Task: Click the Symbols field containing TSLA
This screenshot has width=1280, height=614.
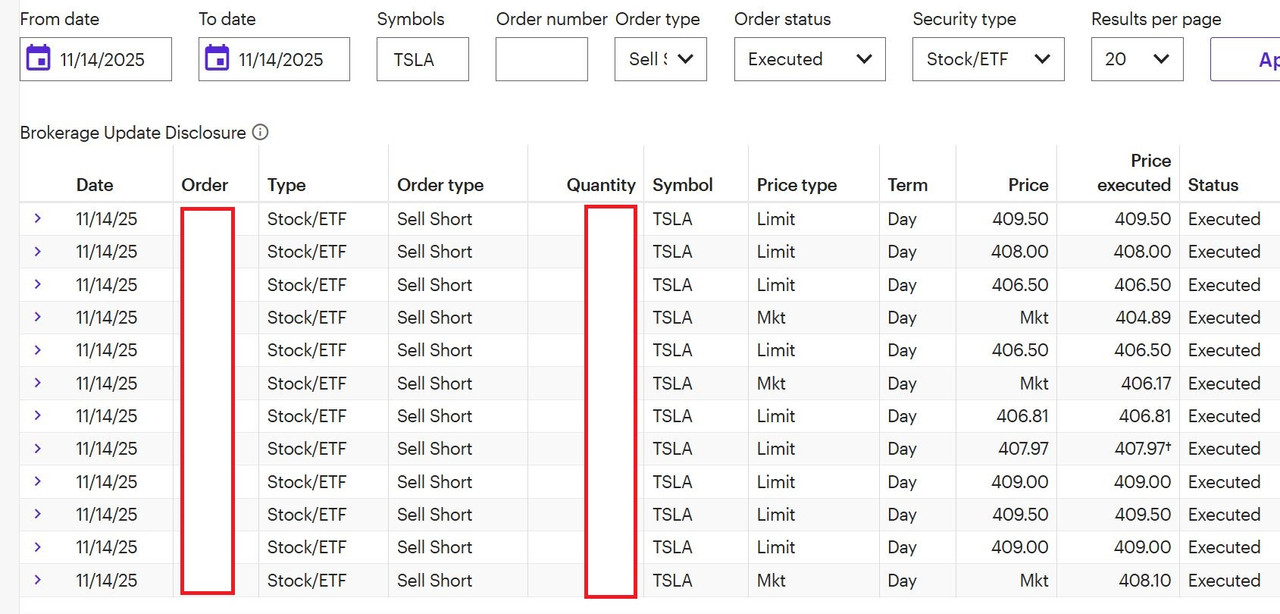Action: [x=423, y=59]
